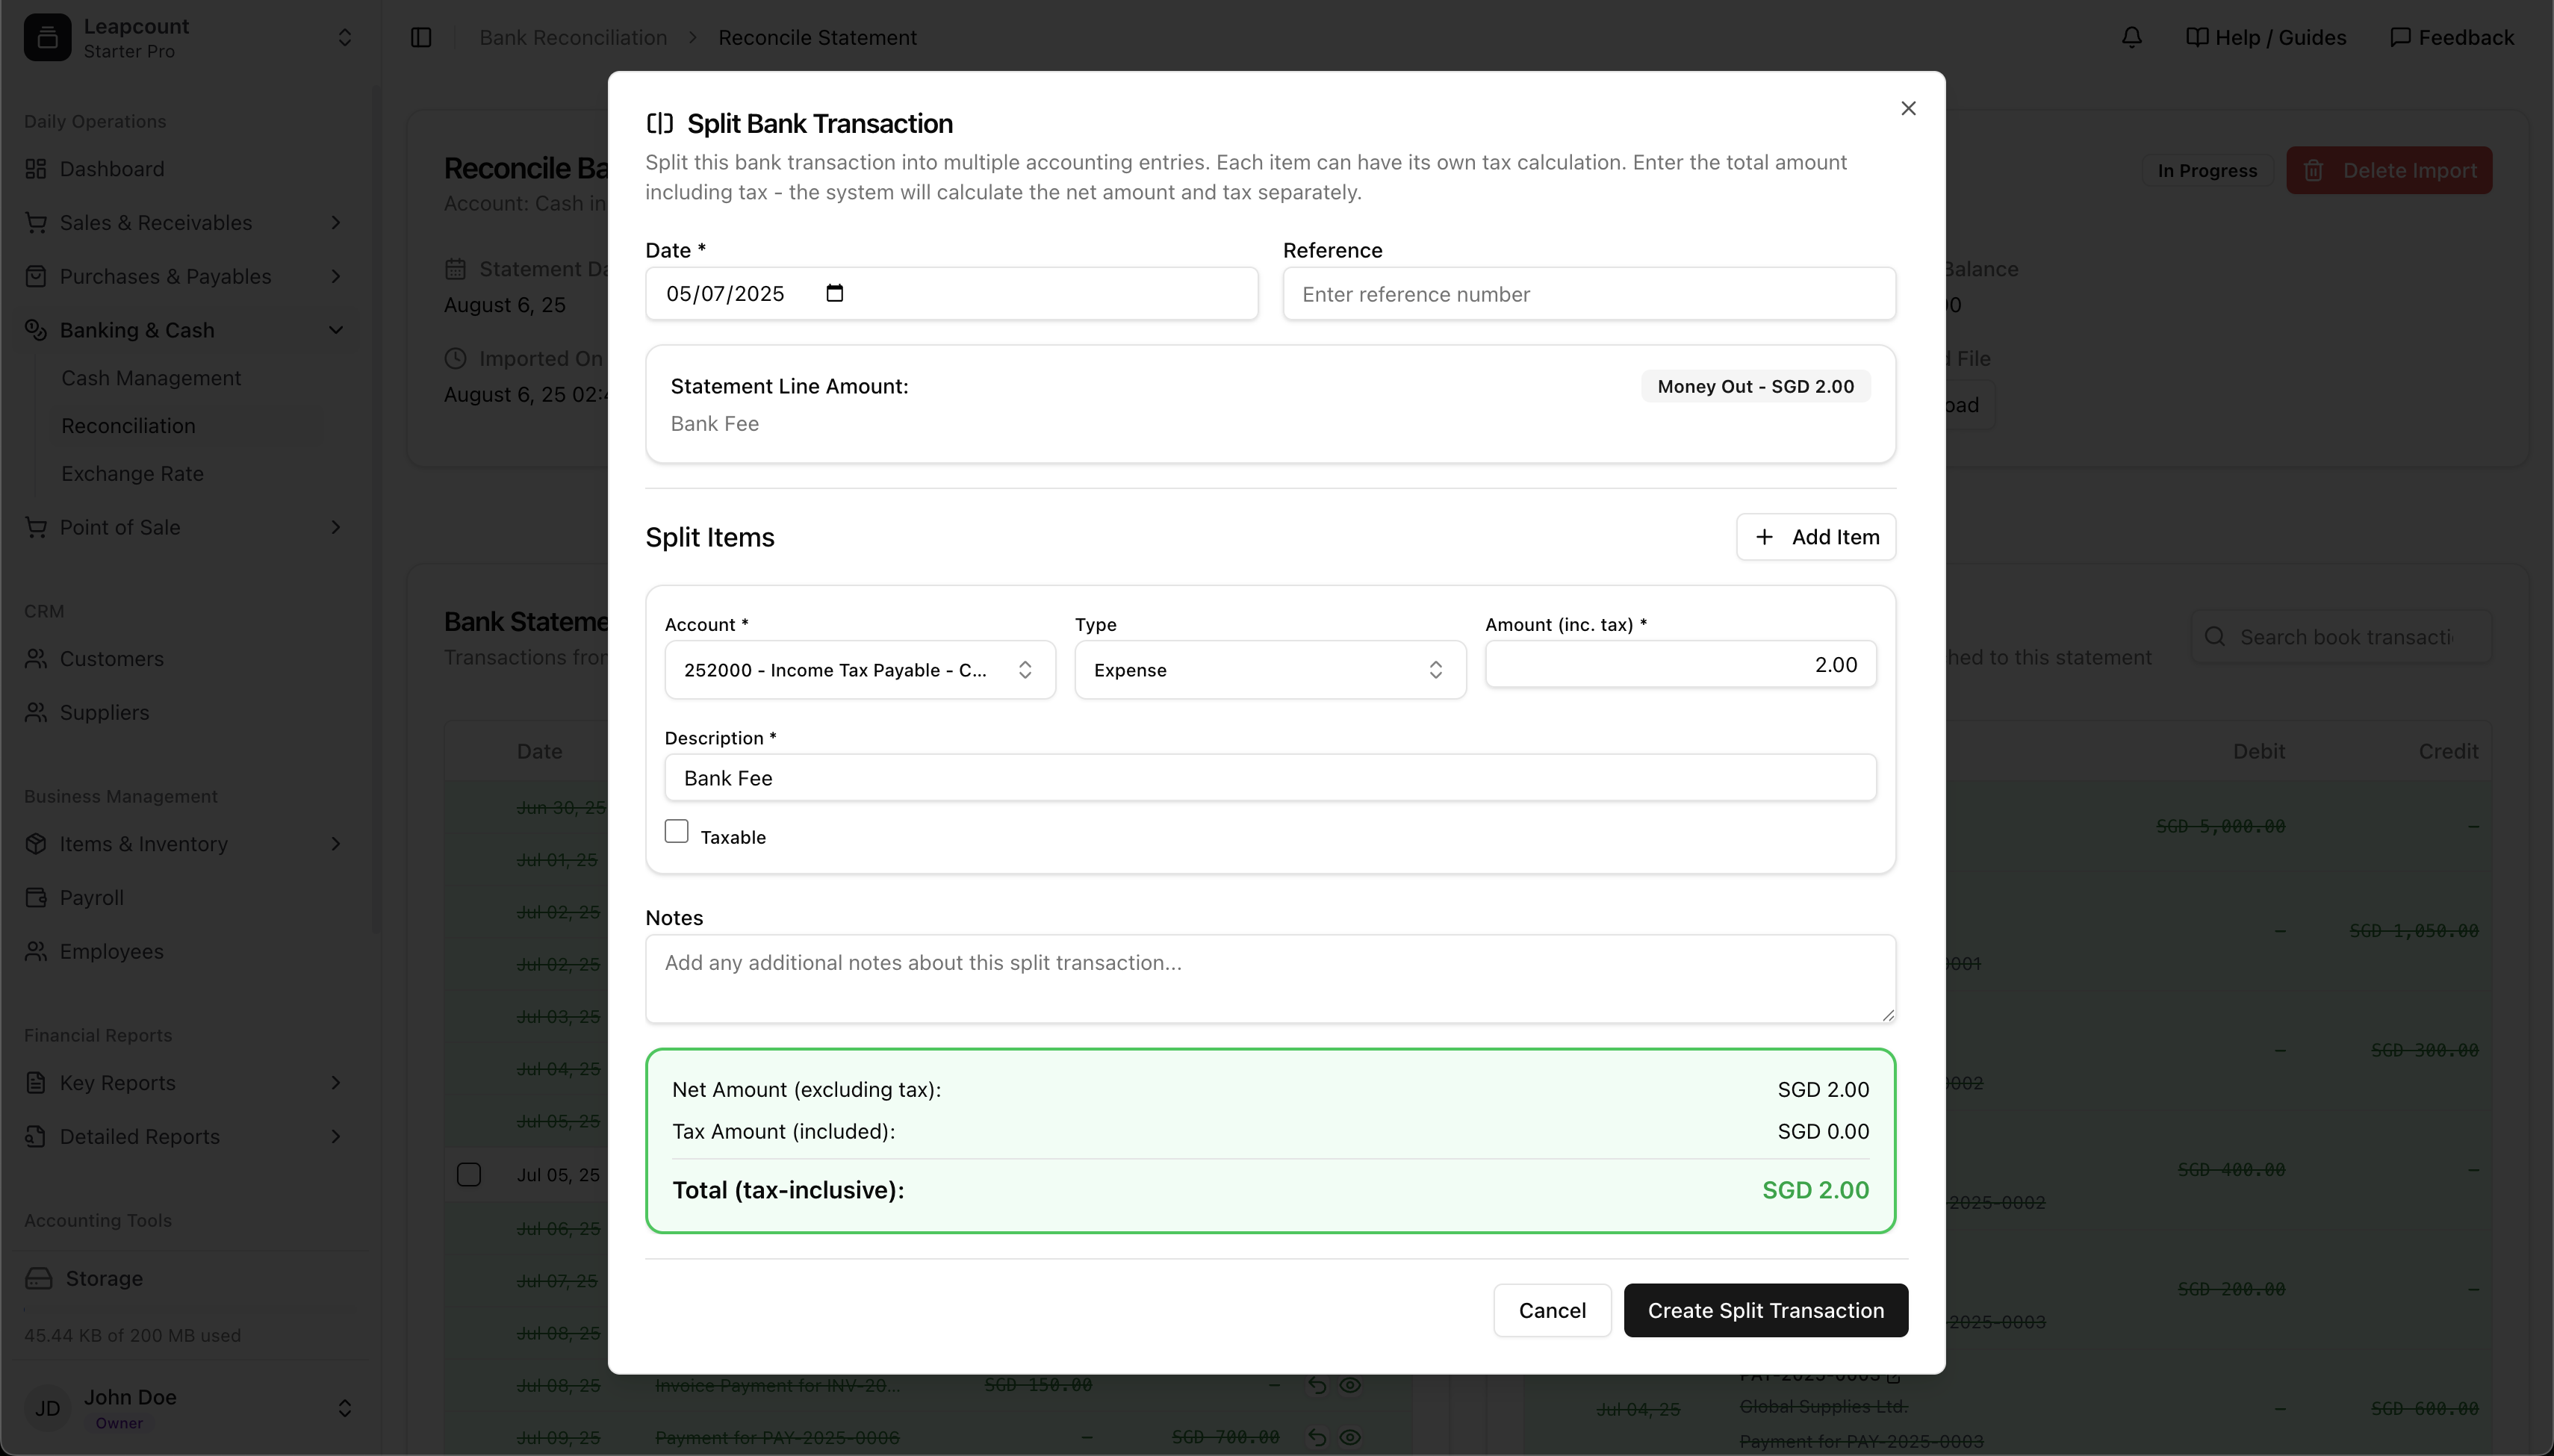2554x1456 pixels.
Task: Open the date picker calendar icon
Action: click(x=835, y=293)
